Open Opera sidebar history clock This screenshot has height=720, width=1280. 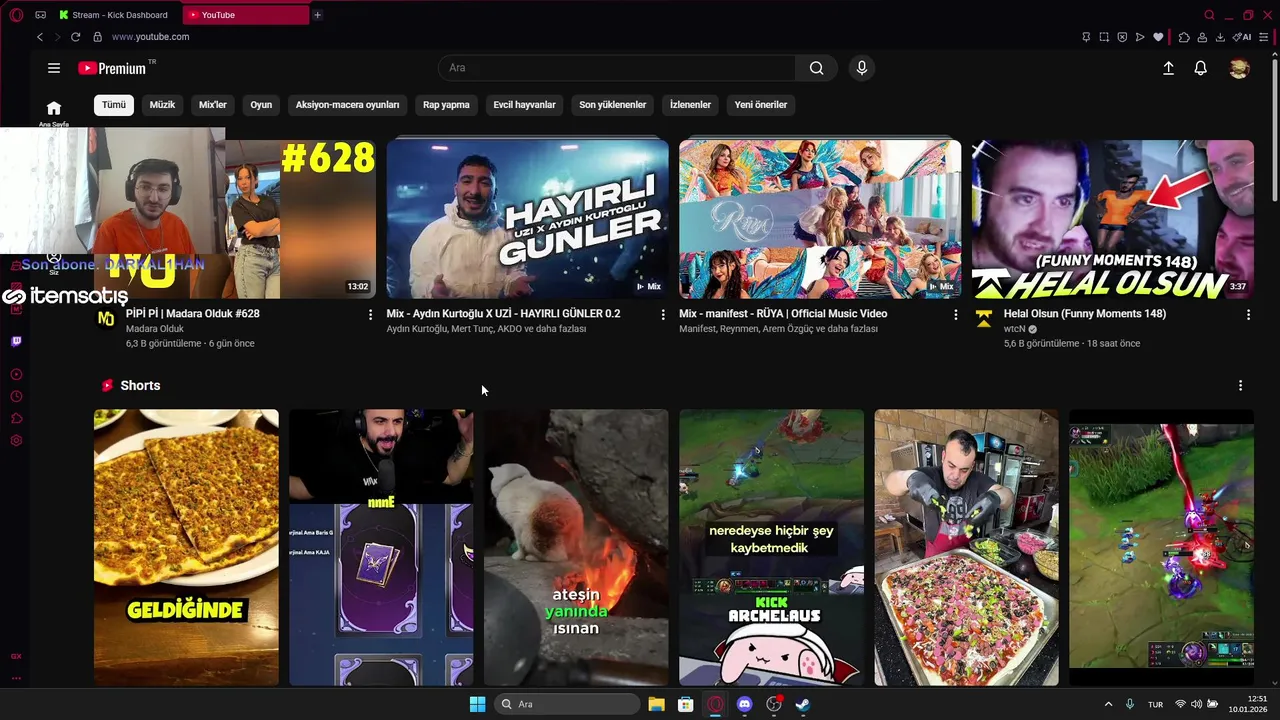click(x=16, y=396)
